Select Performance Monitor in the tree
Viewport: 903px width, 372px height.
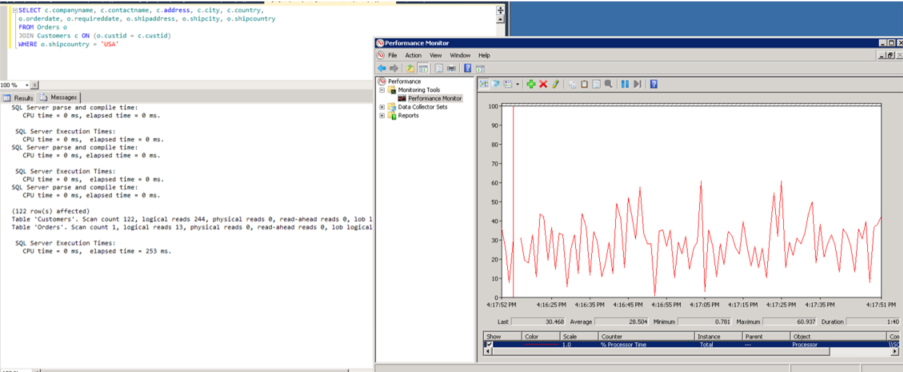(435, 98)
